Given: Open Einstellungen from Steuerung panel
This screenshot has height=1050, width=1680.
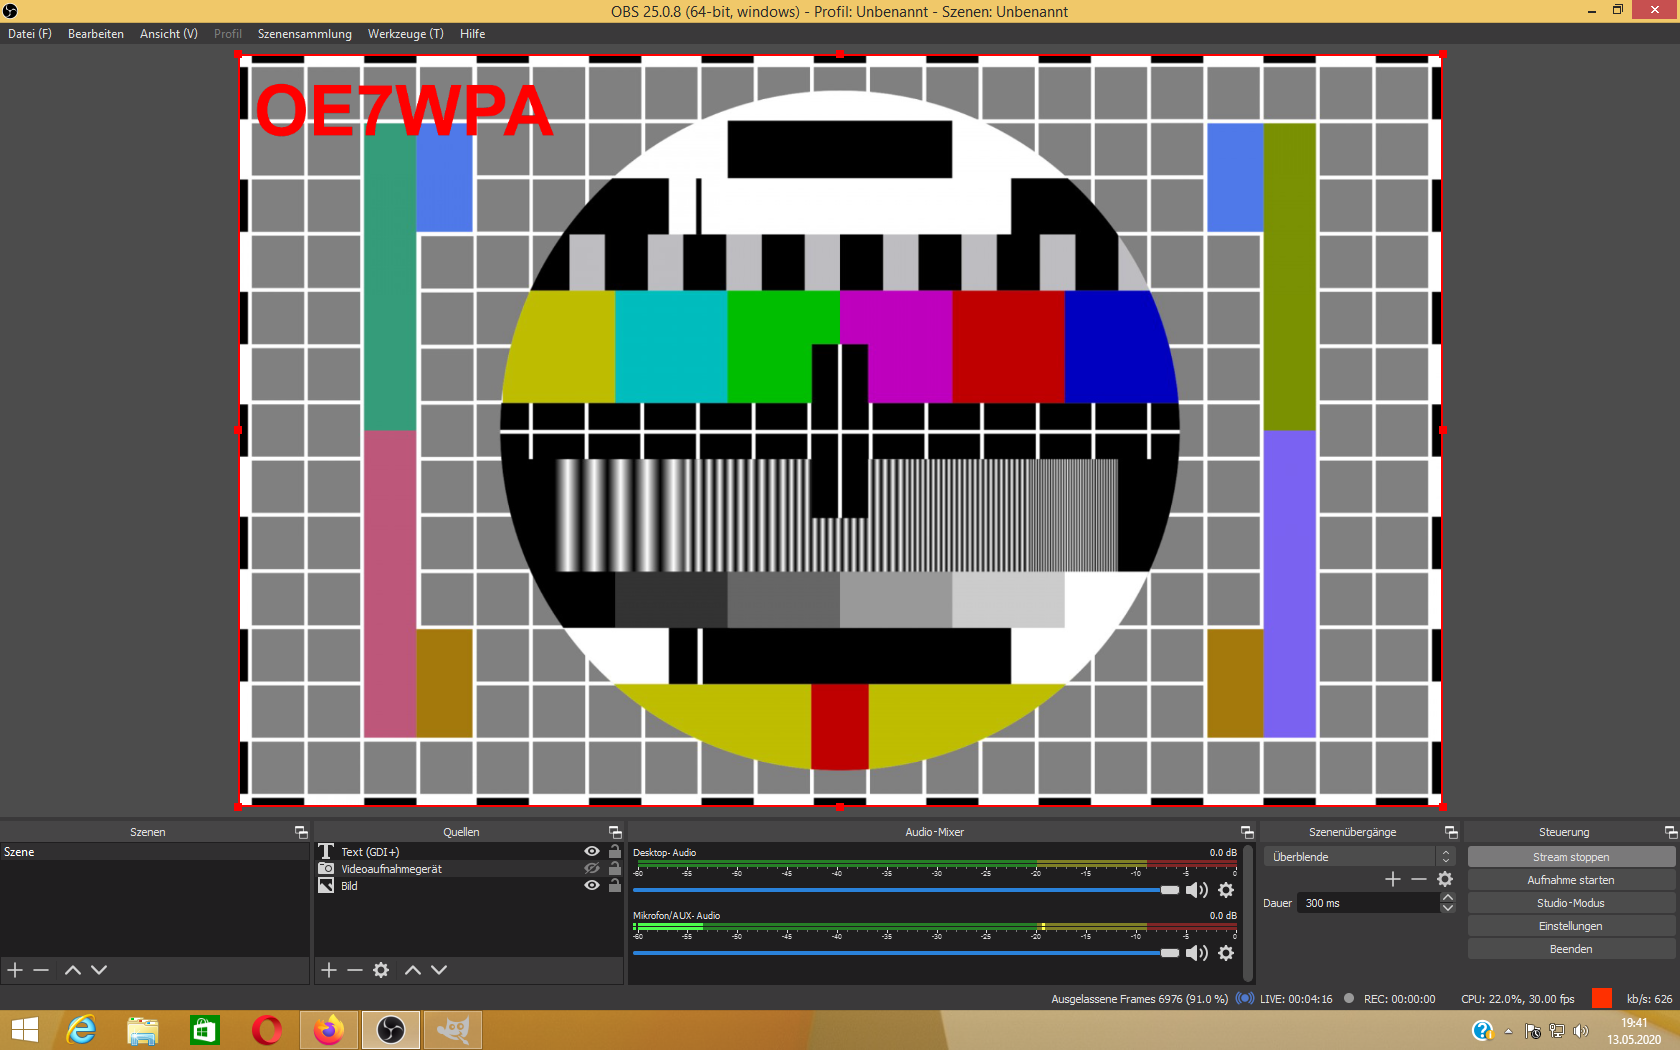Looking at the screenshot, I should coord(1570,926).
